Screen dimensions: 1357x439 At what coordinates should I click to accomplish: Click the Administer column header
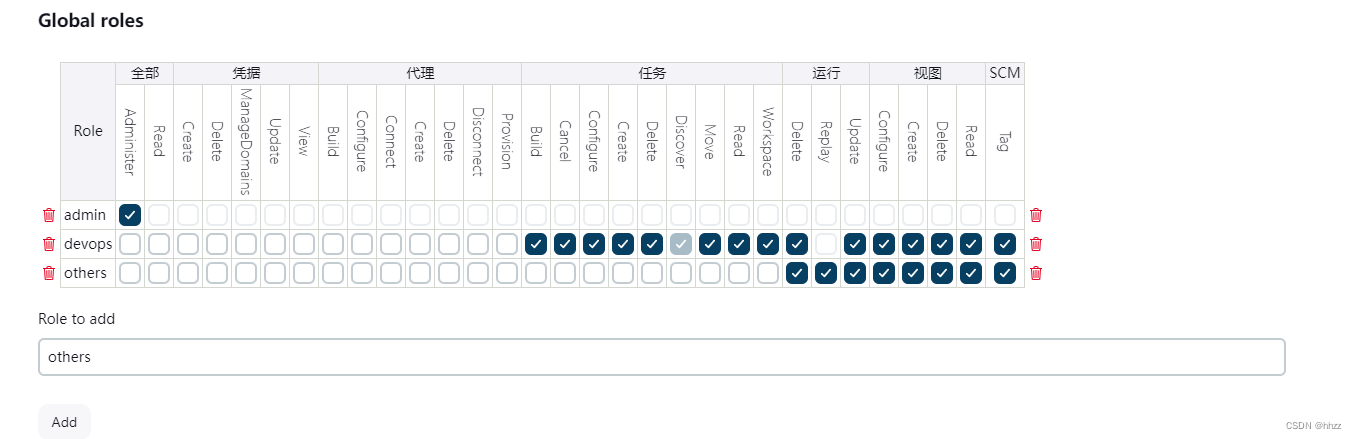(x=130, y=142)
